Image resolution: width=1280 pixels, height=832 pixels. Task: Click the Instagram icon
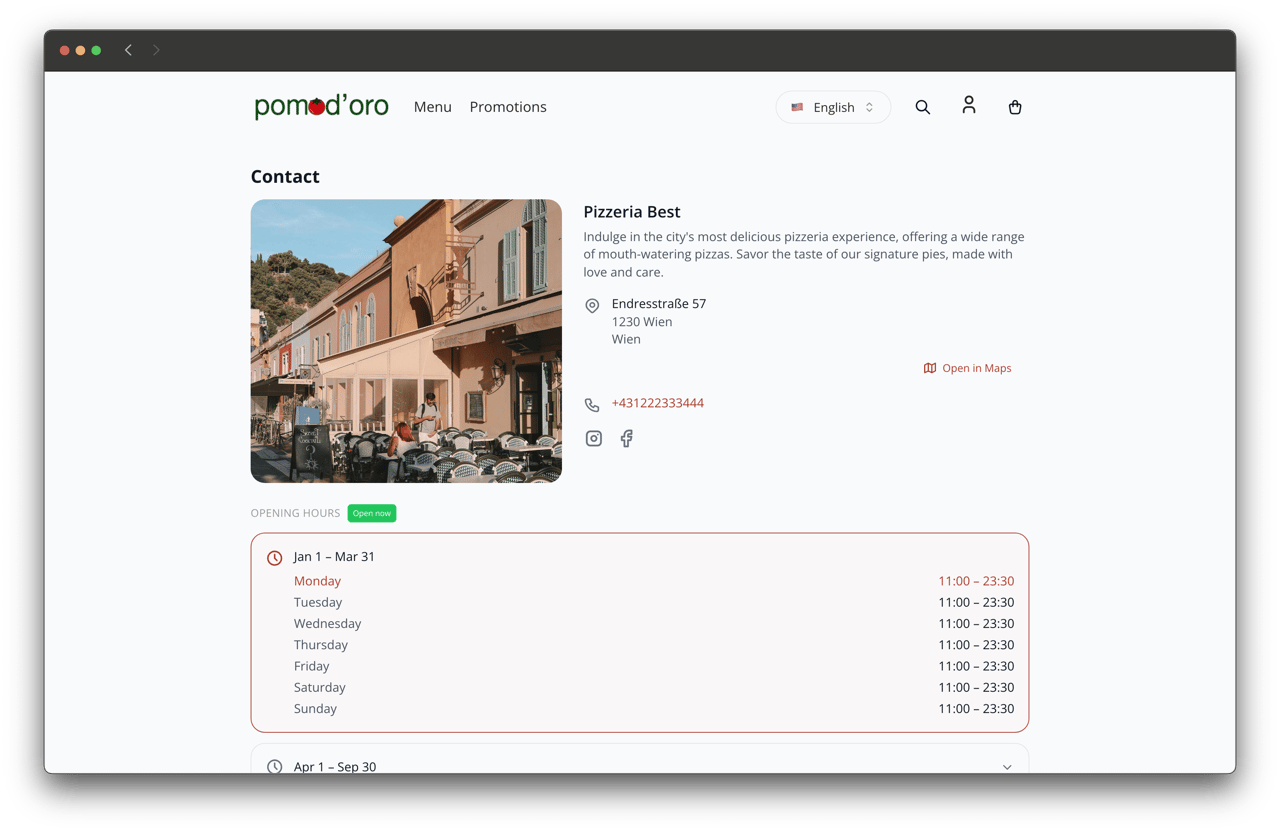(594, 438)
